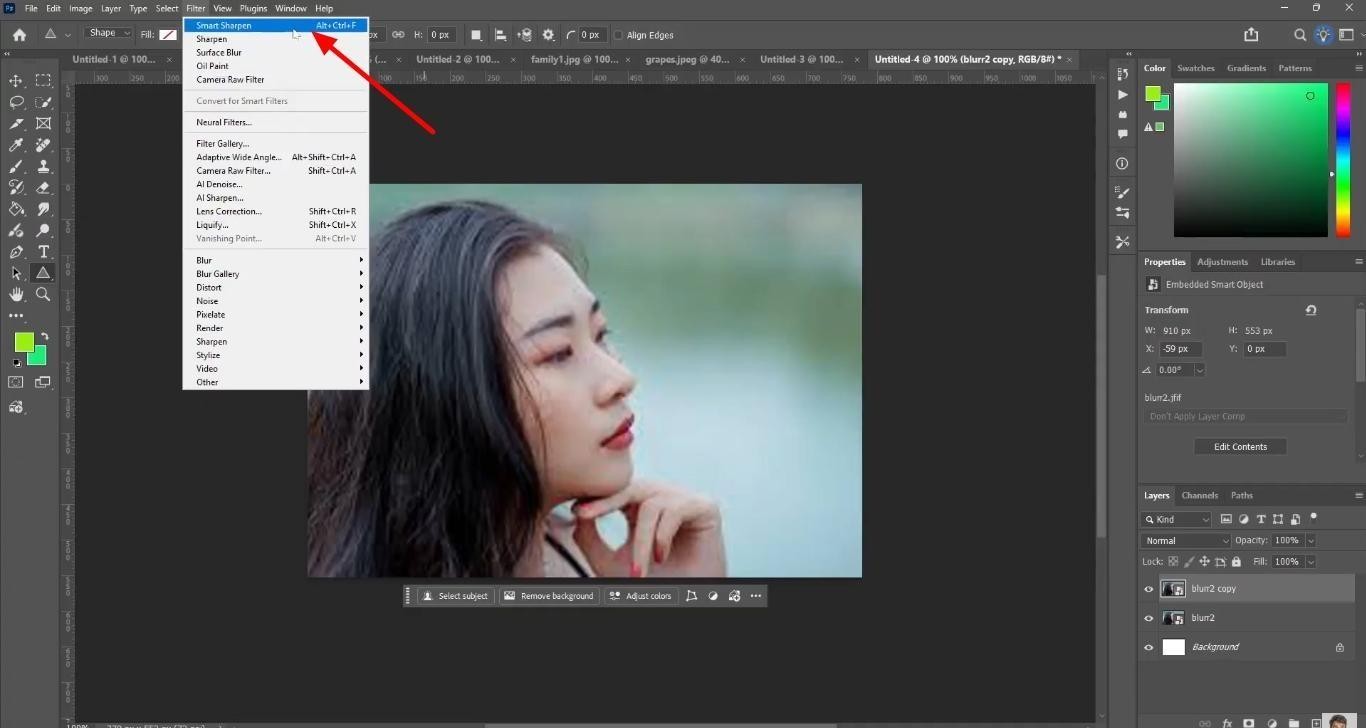Open the Search magnifier at top right
The width and height of the screenshot is (1366, 728).
(x=1300, y=35)
